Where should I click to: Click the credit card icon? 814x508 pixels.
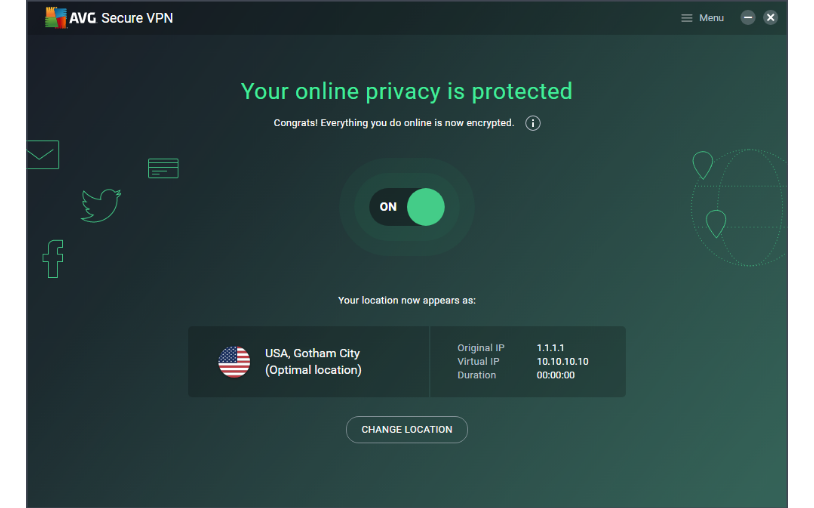coord(163,168)
